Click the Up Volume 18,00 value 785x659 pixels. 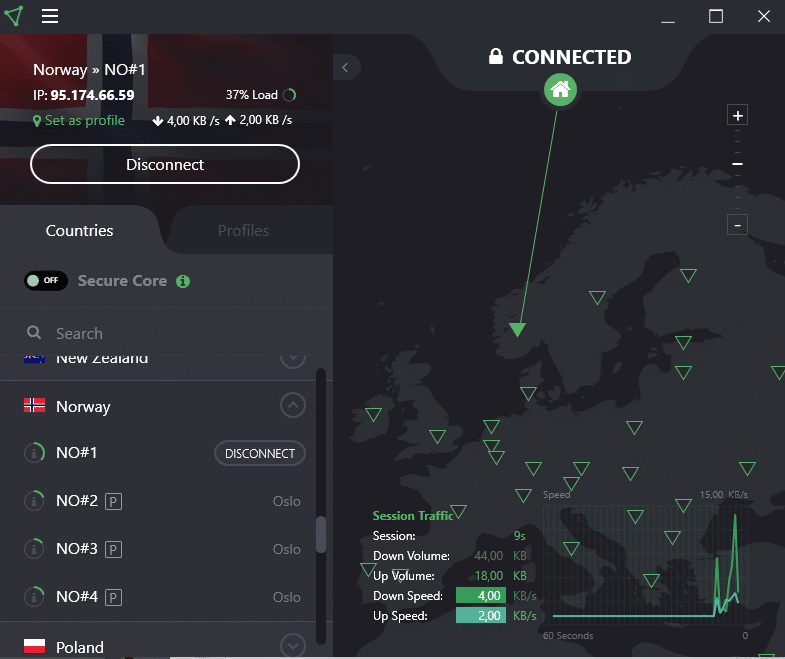pos(489,576)
